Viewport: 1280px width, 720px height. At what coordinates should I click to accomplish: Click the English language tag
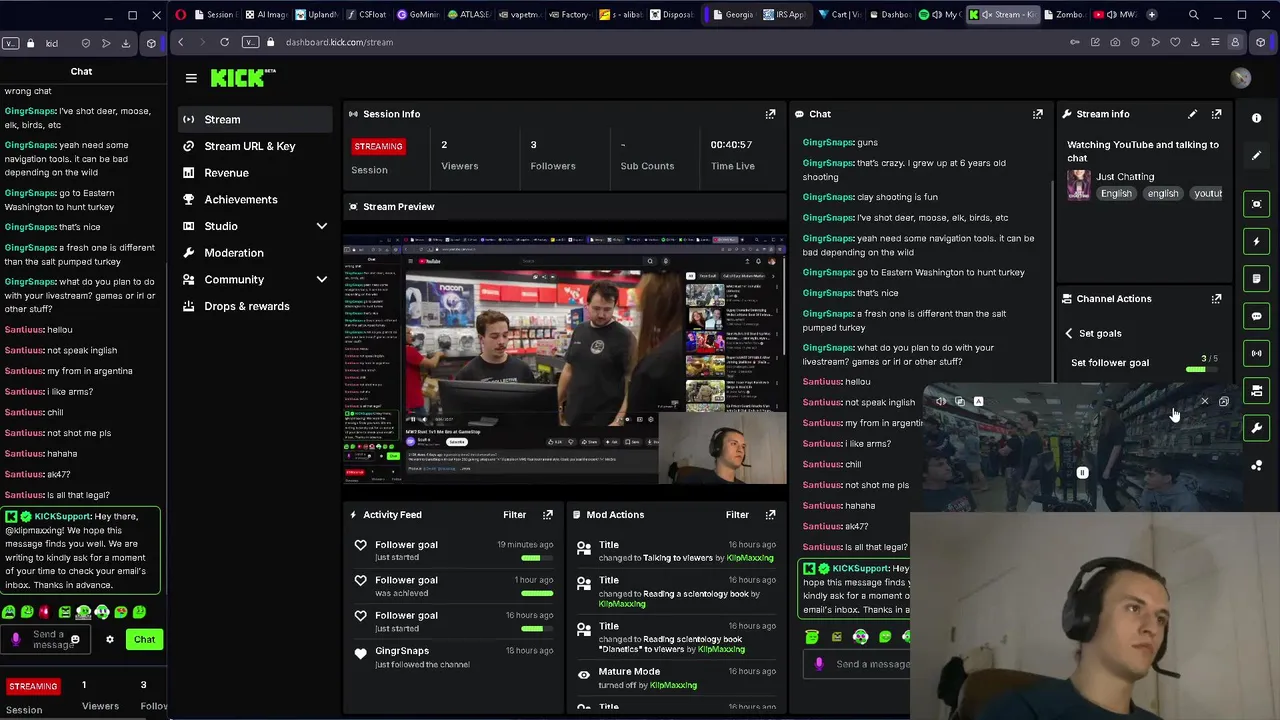point(1116,193)
